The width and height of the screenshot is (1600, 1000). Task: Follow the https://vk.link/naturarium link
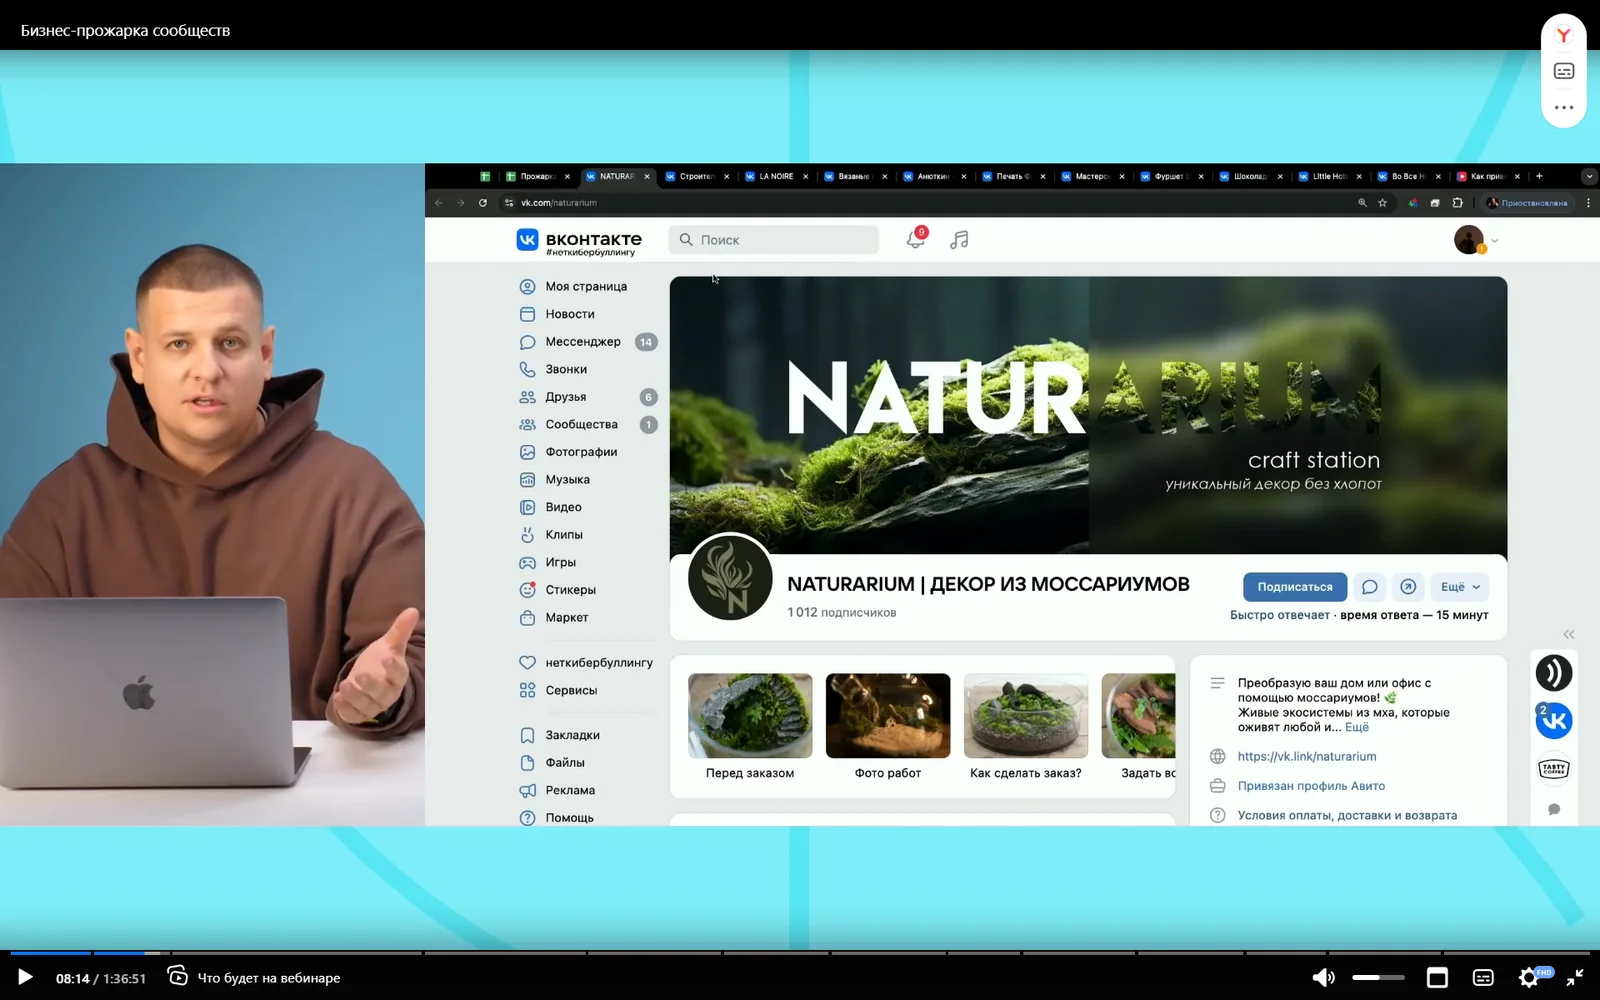pyautogui.click(x=1307, y=757)
